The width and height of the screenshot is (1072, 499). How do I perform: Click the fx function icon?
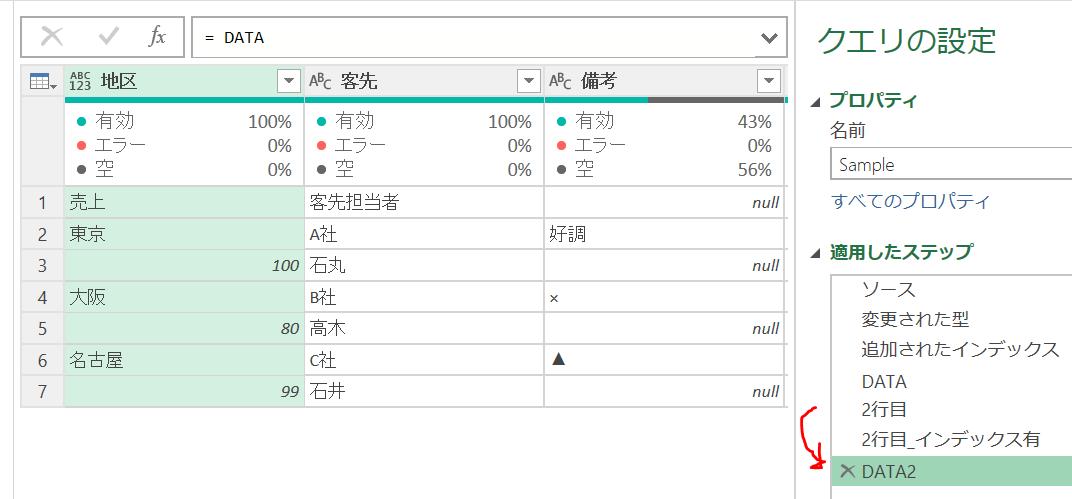point(157,37)
